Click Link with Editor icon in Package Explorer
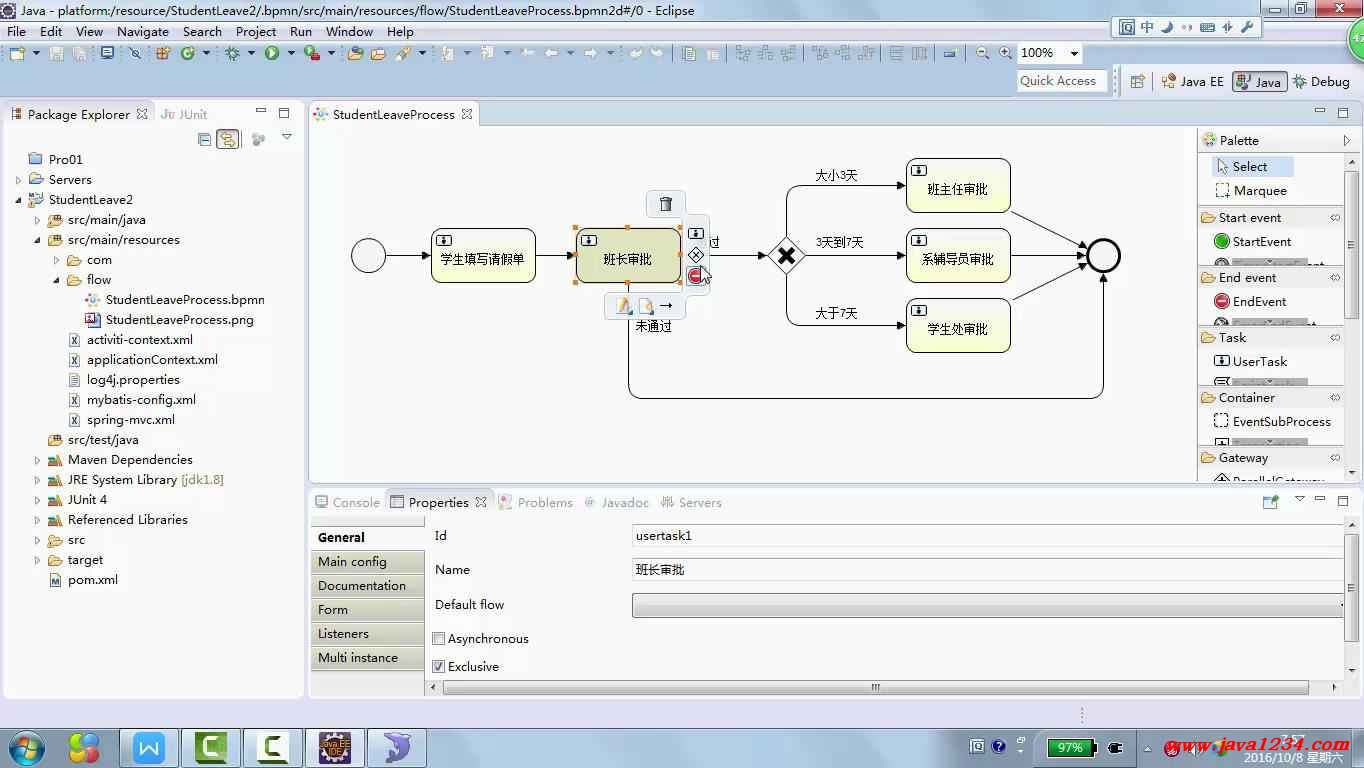Screen dimensions: 1364x768 tap(228, 139)
